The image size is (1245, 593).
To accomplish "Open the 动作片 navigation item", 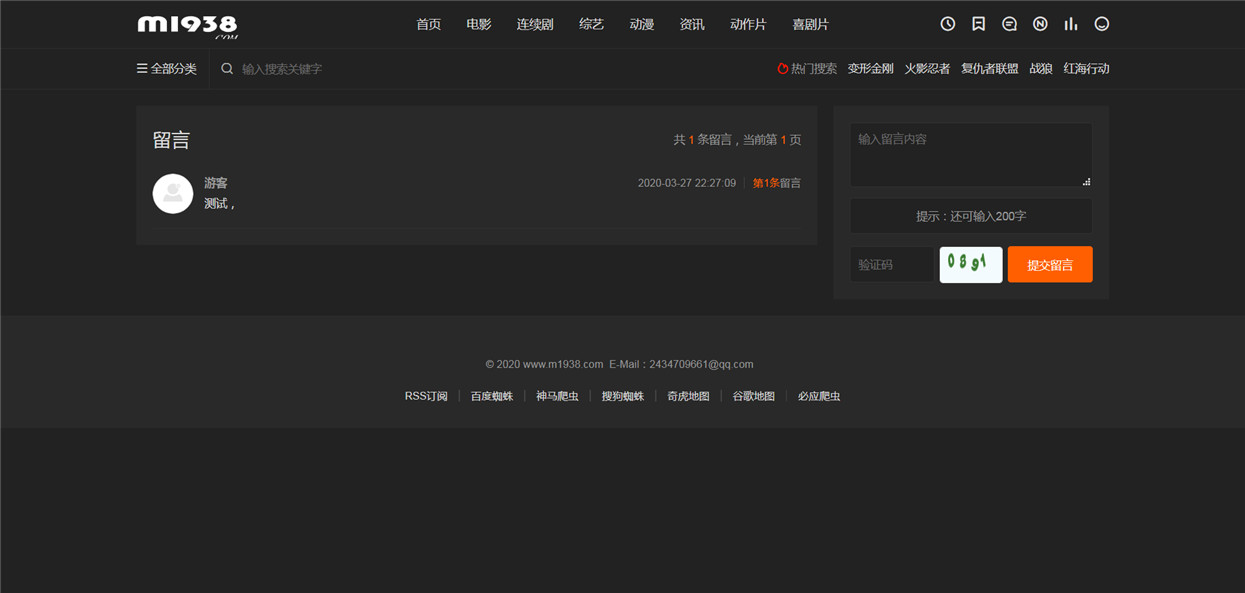I will pos(748,24).
